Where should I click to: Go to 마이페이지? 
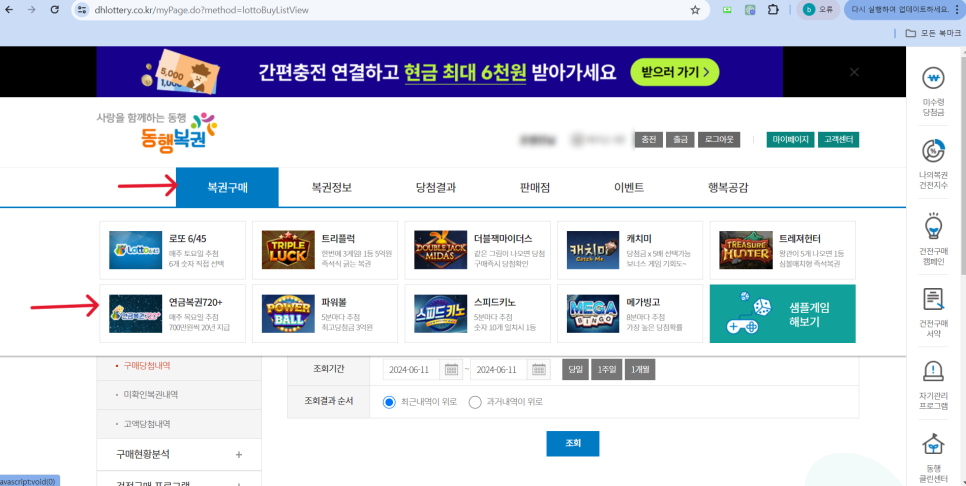791,139
